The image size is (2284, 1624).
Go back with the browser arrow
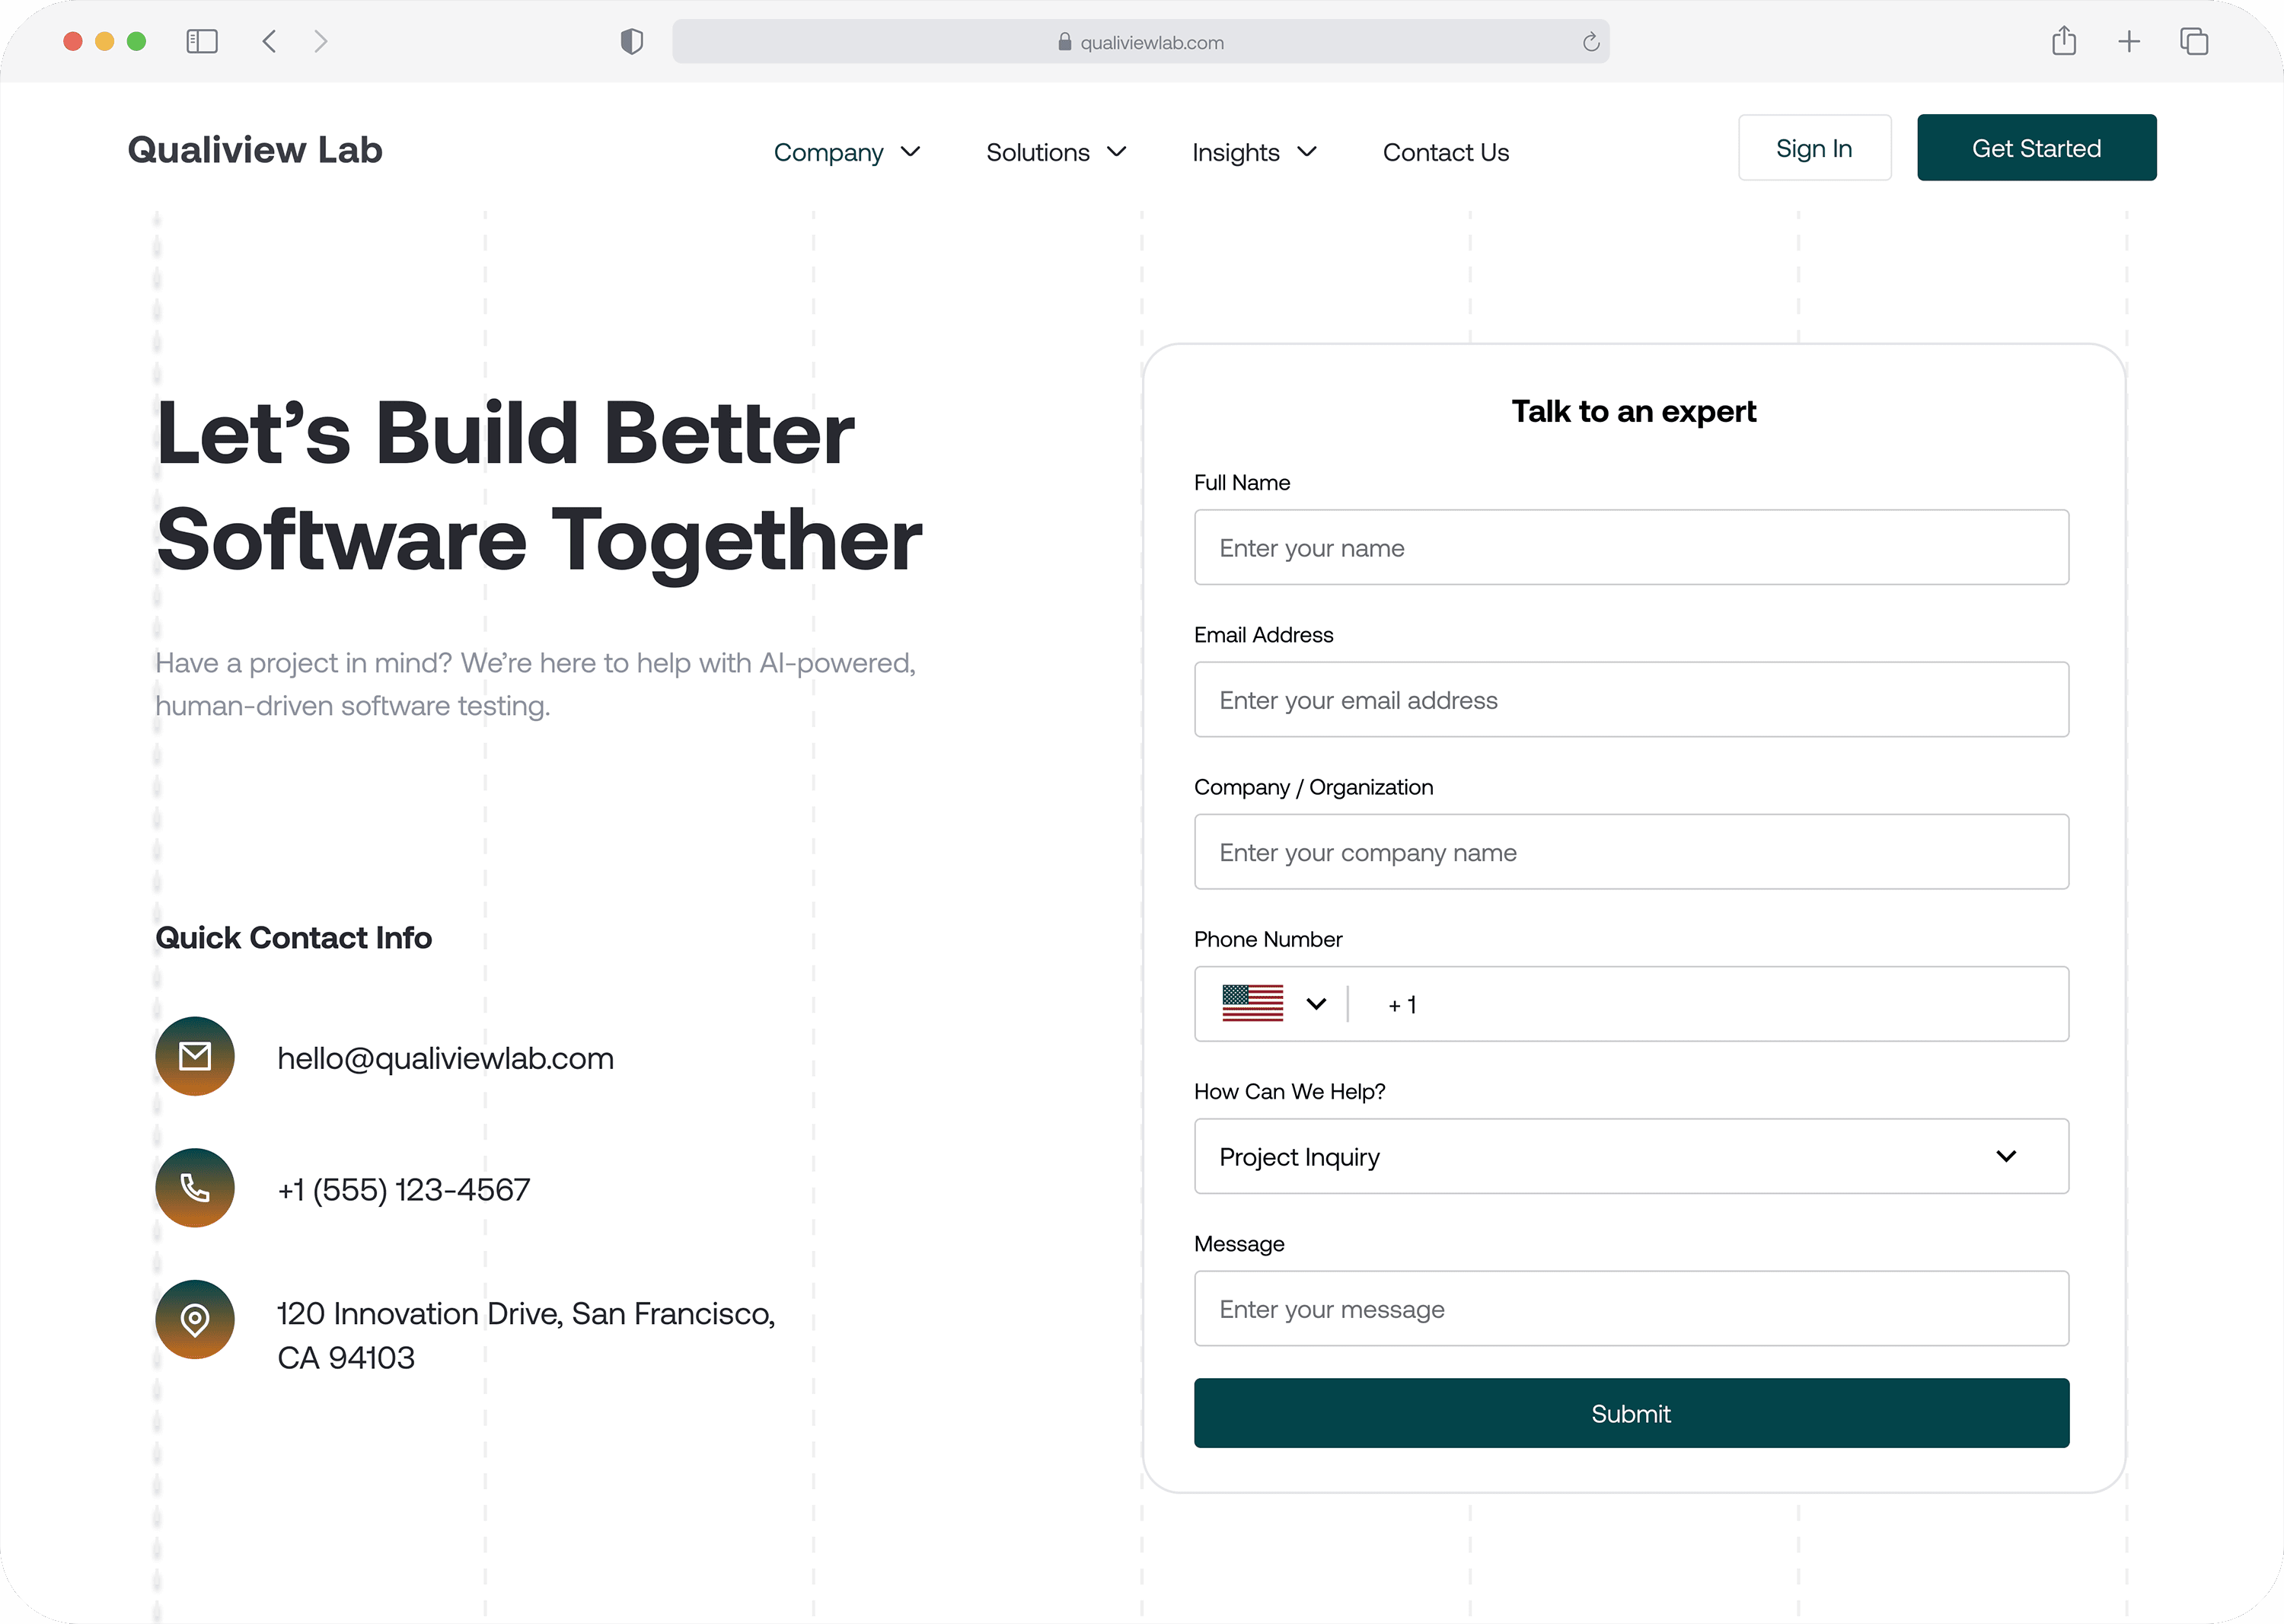(x=269, y=42)
